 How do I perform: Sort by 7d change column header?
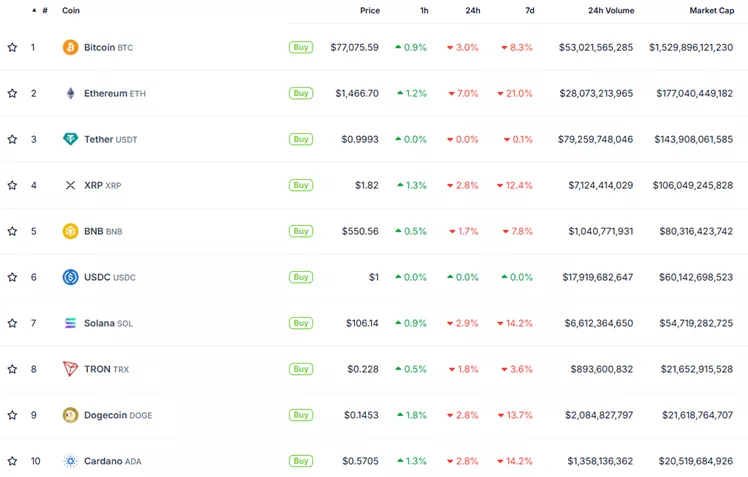529,10
